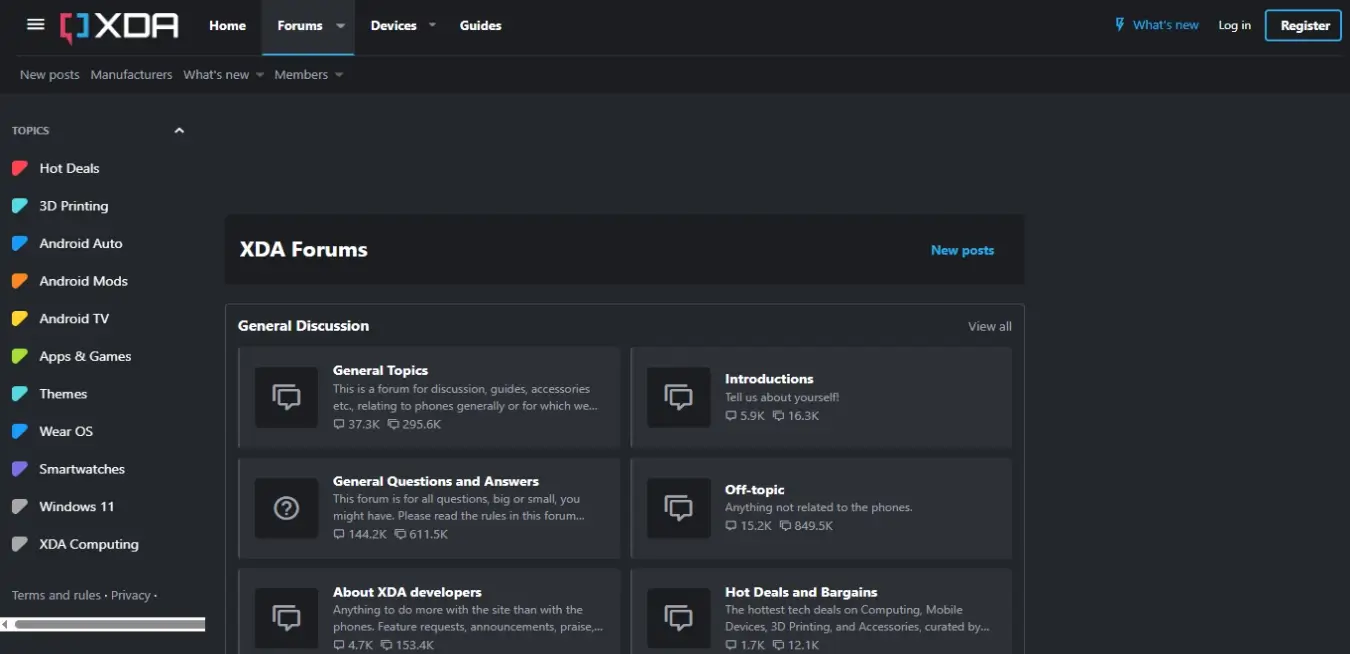Select Windows 11 in the topics sidebar
Viewport: 1350px width, 654px height.
76,507
